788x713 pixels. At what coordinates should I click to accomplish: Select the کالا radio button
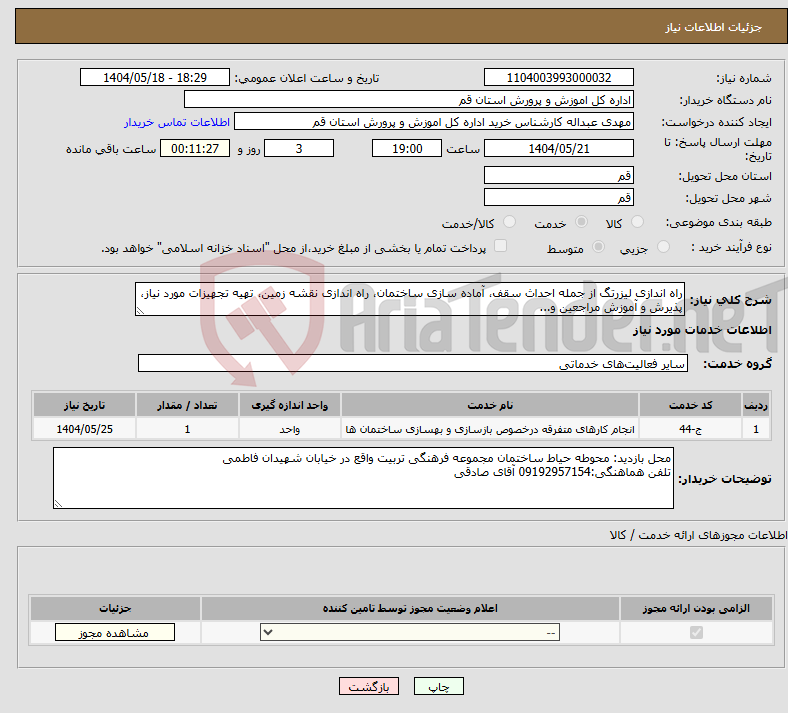point(637,222)
